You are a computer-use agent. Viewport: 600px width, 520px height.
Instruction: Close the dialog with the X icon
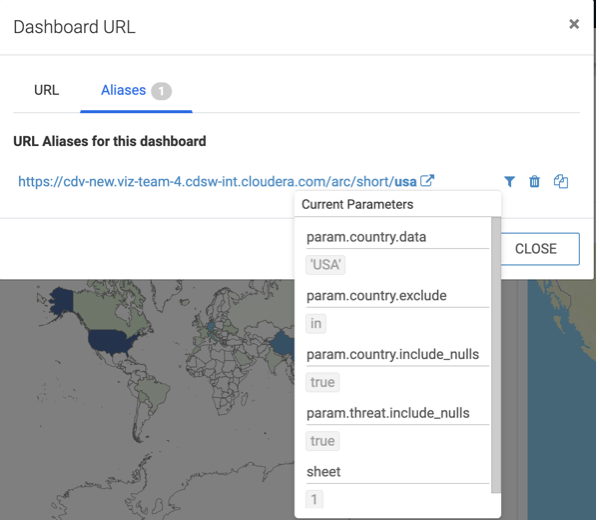click(574, 24)
